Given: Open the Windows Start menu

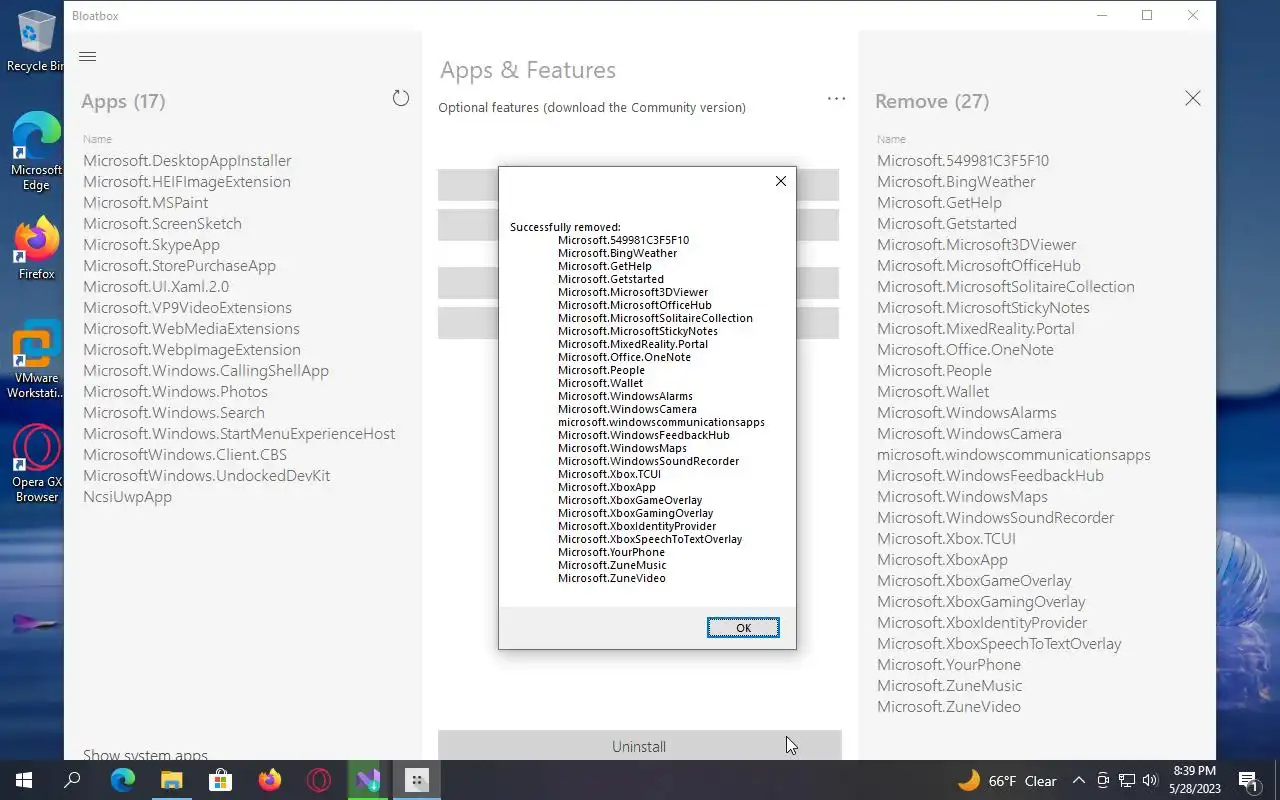Looking at the screenshot, I should click(x=24, y=780).
